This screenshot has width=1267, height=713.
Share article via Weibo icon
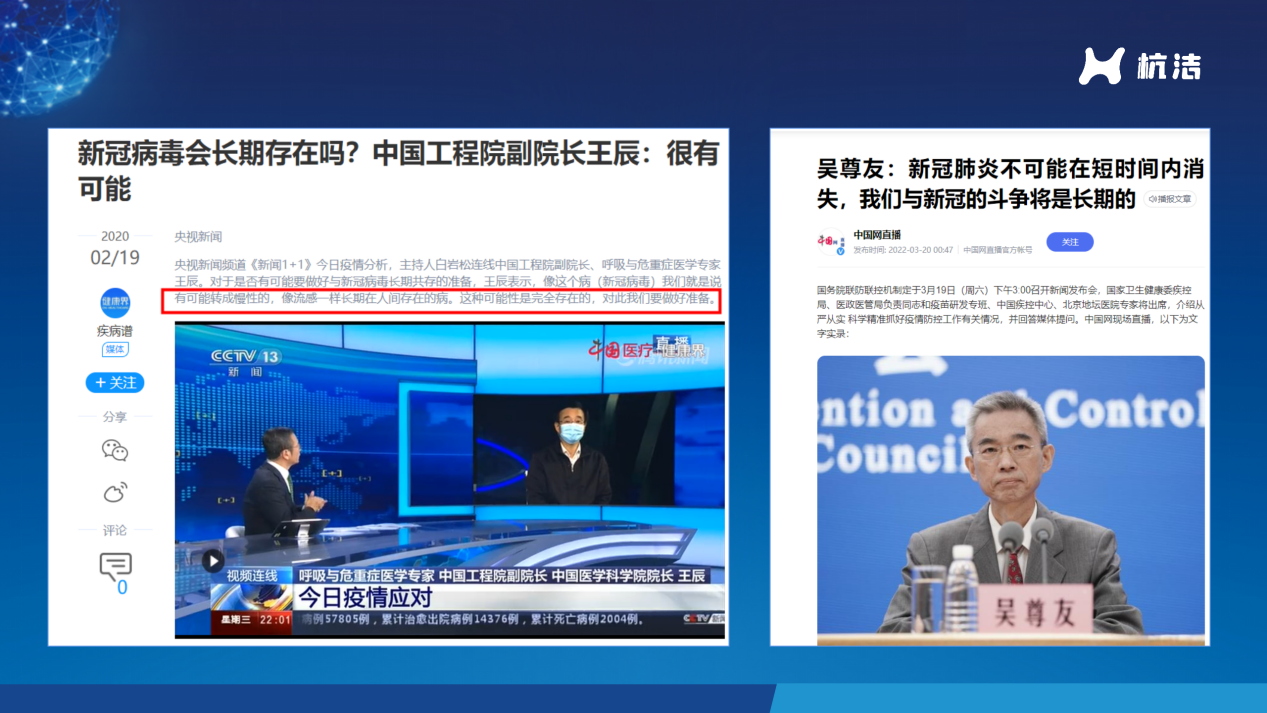pos(115,492)
